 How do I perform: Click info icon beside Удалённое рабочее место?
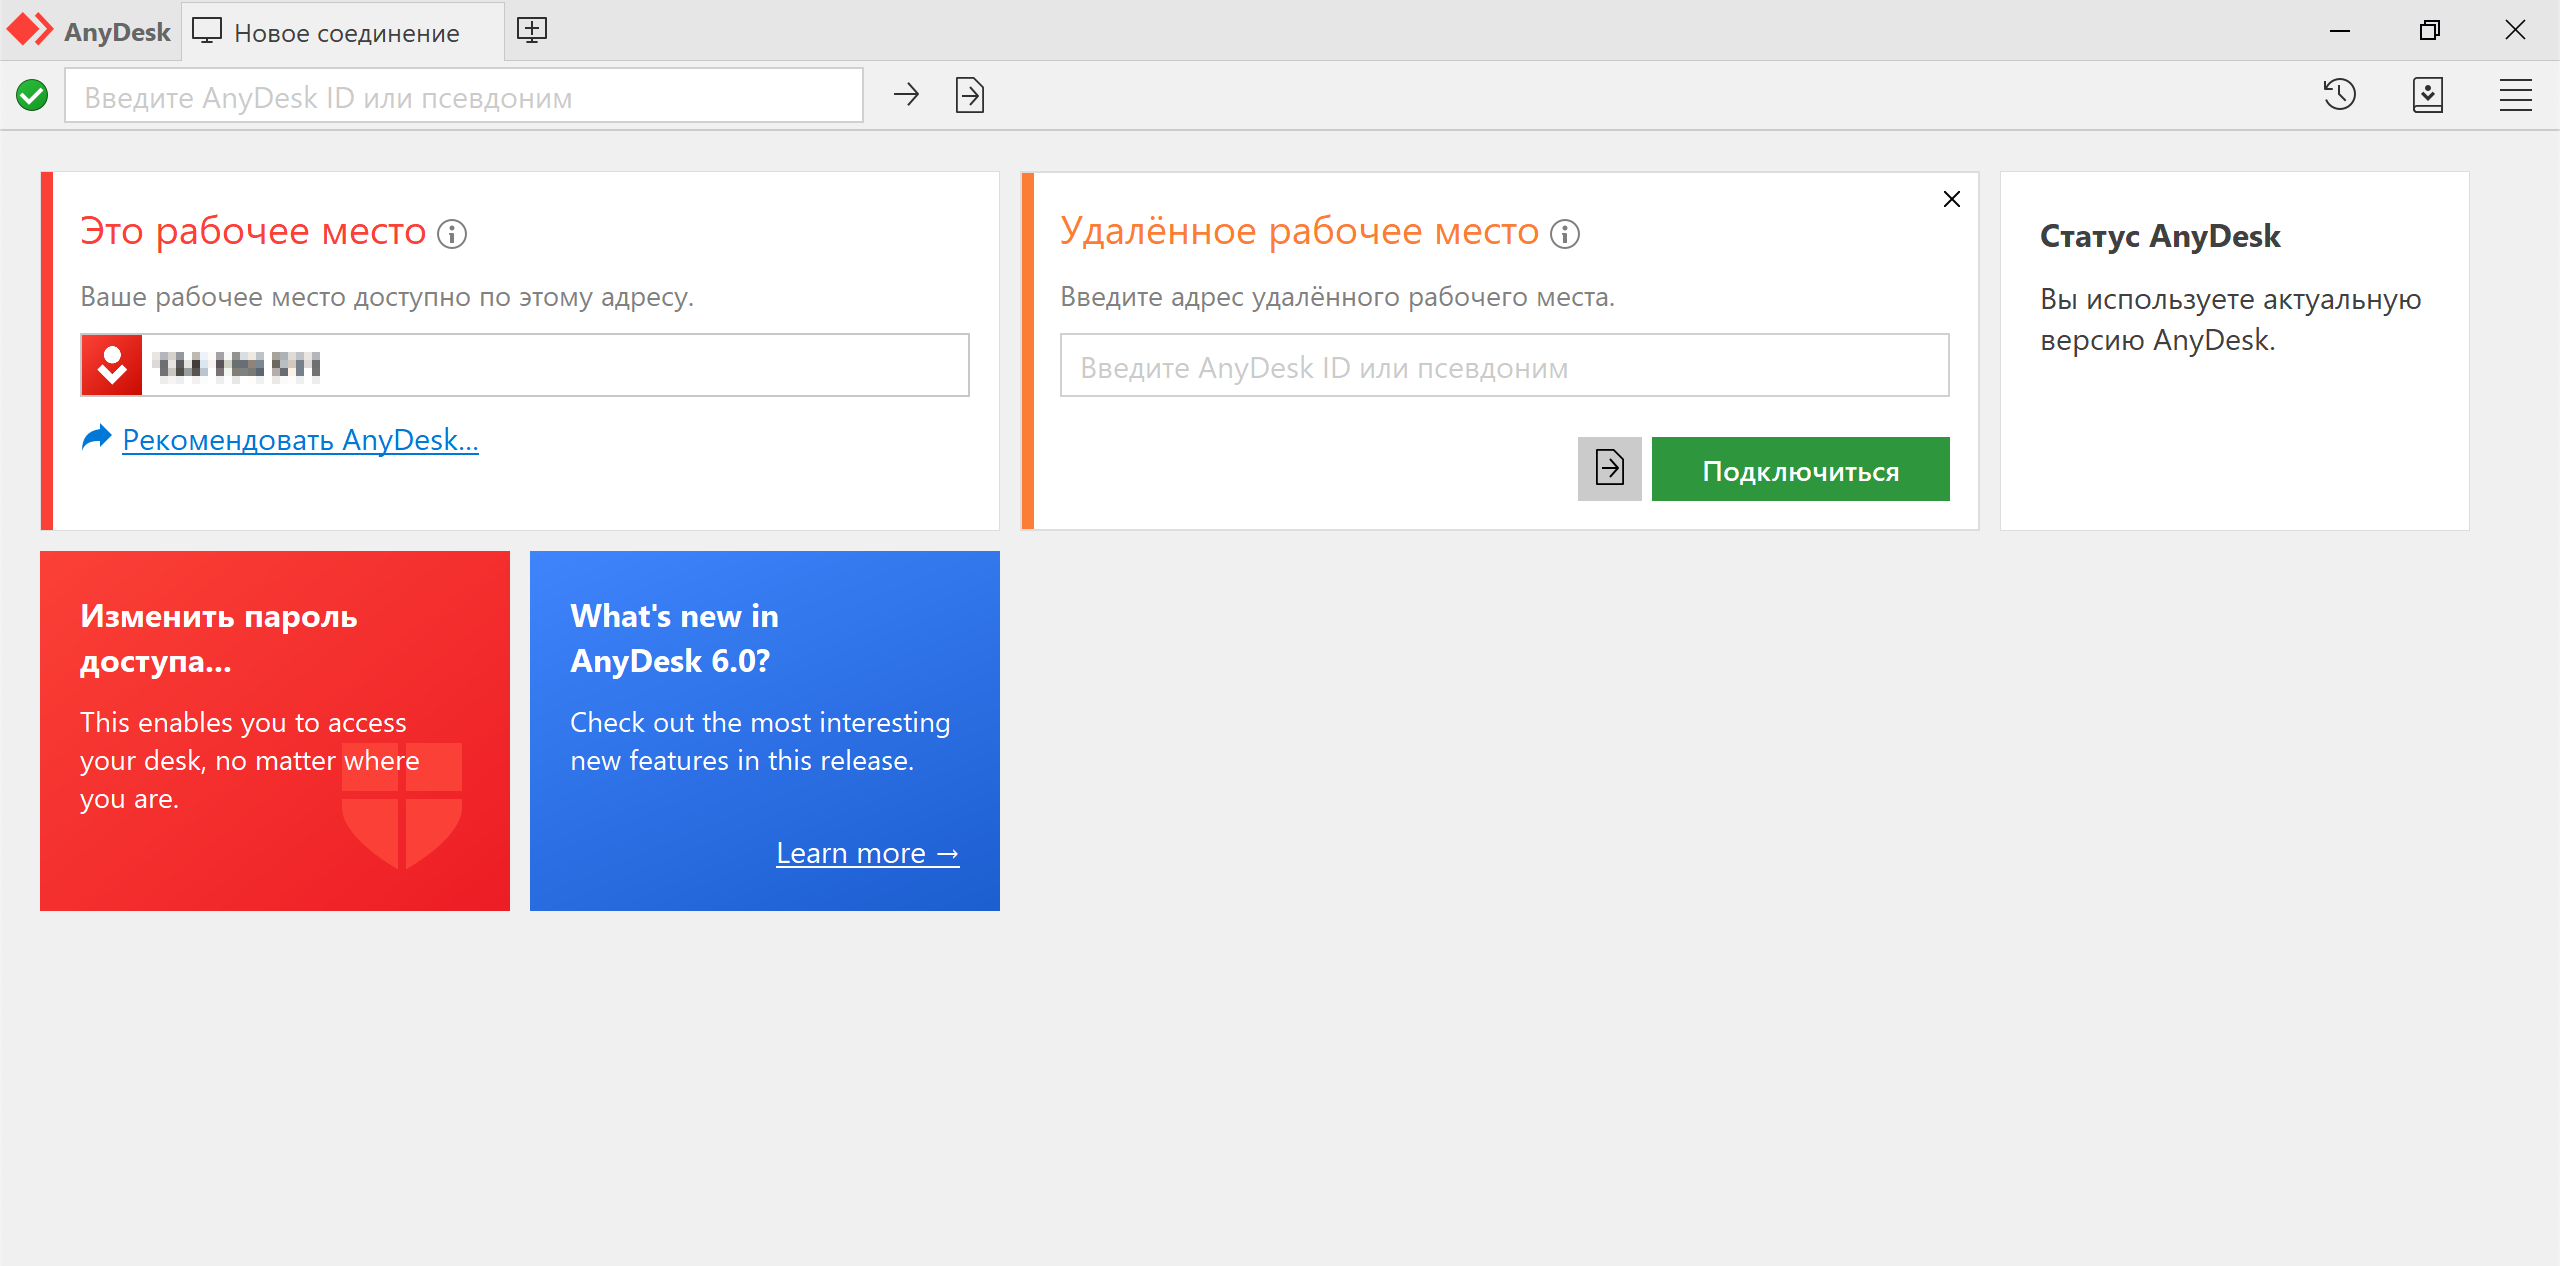[1565, 234]
